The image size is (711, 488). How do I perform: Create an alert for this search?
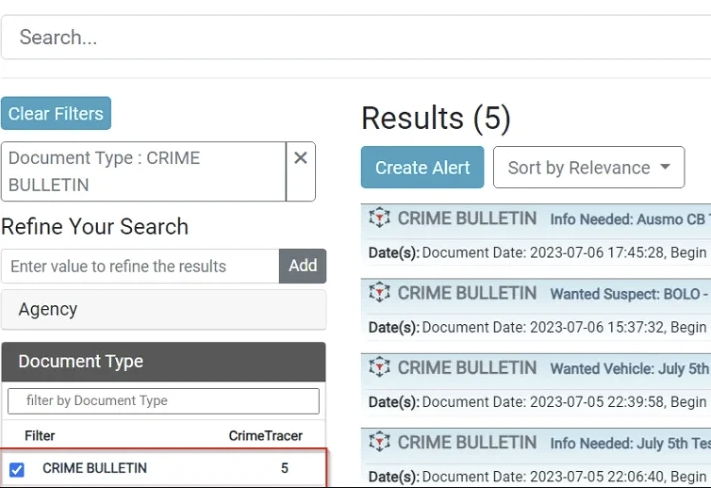423,167
